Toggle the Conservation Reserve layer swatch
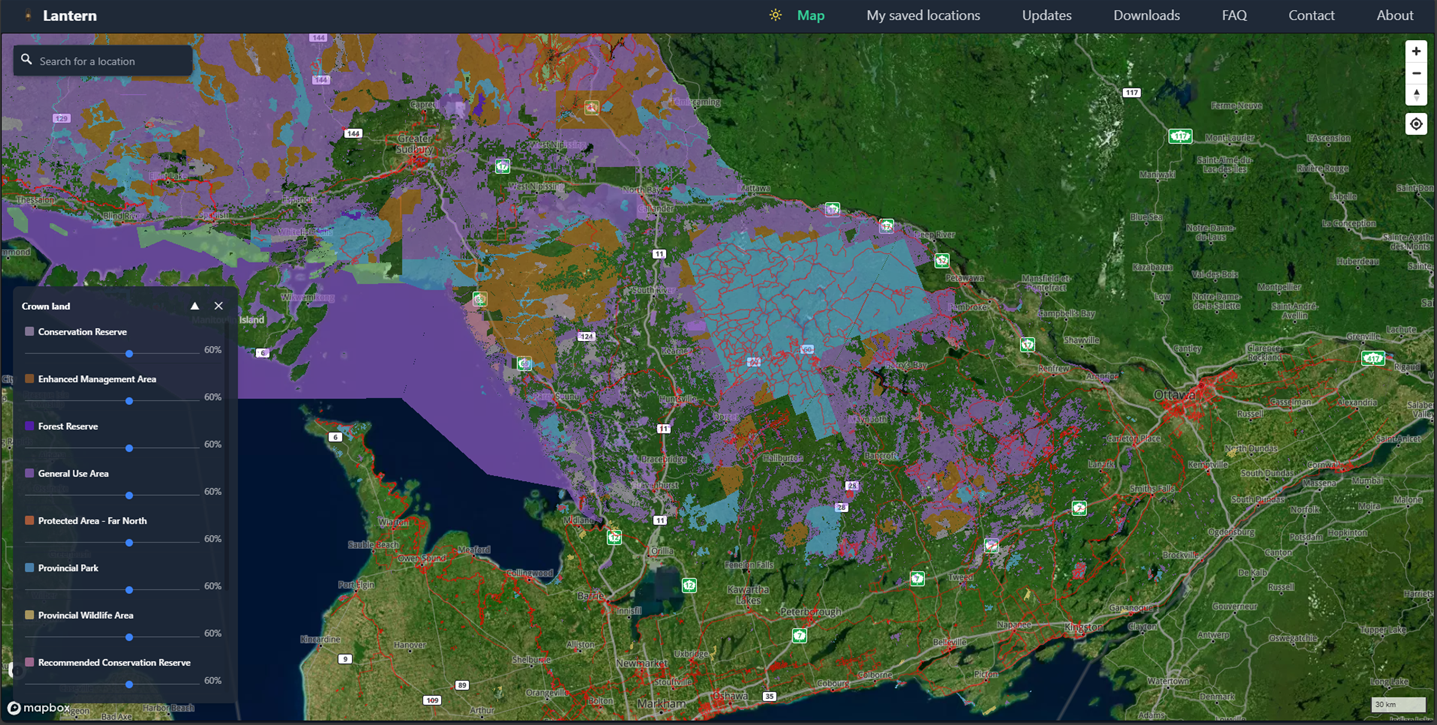Viewport: 1437px width, 725px height. tap(29, 332)
